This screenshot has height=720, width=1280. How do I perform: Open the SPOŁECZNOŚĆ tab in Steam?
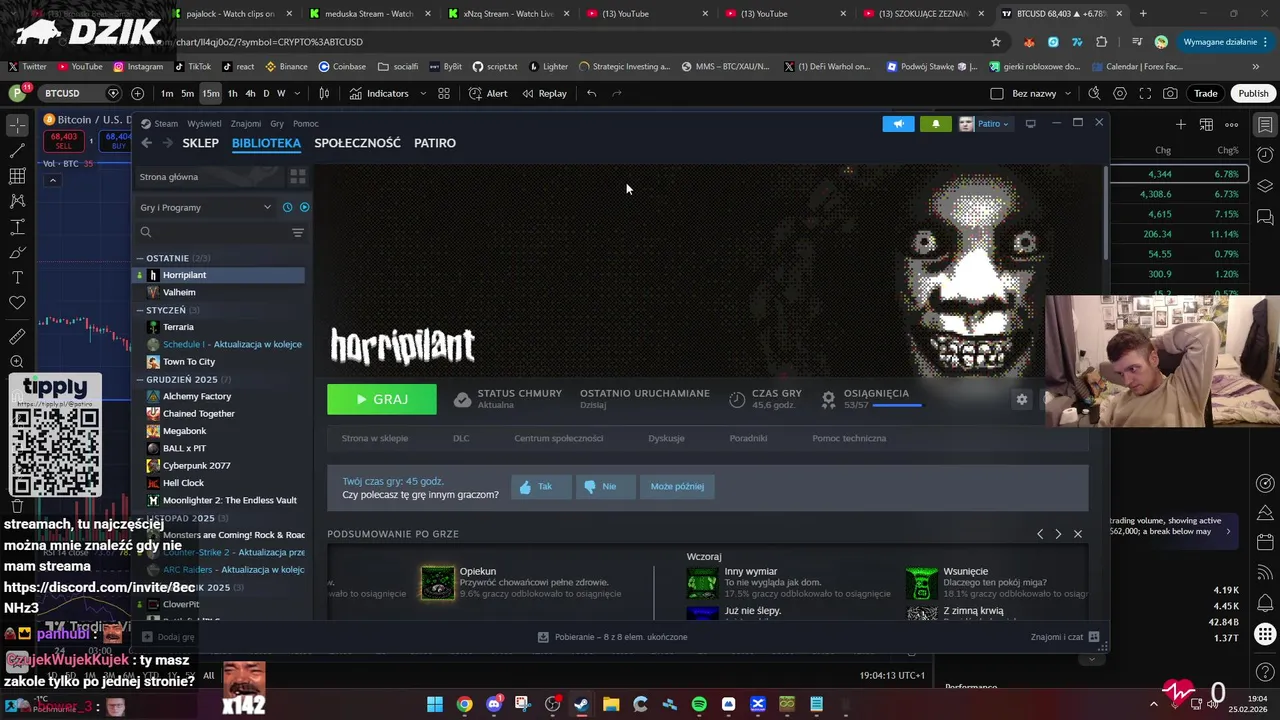(x=357, y=143)
